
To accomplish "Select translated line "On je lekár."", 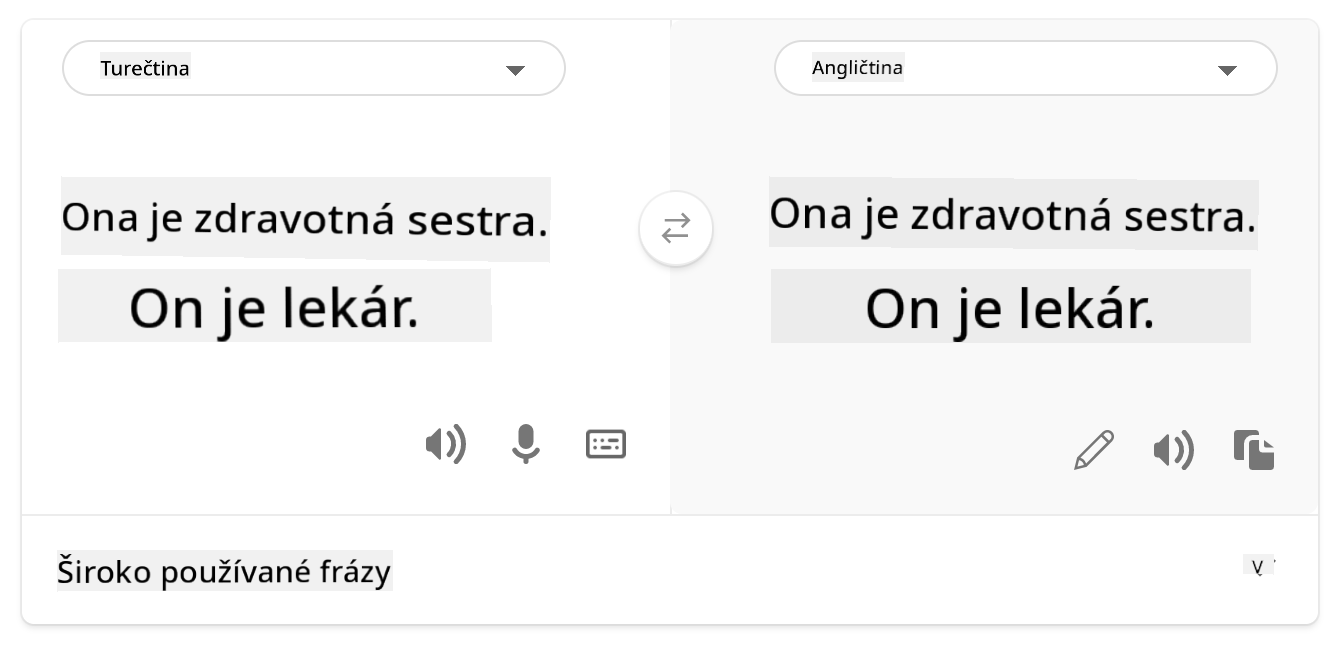I will pos(1010,307).
